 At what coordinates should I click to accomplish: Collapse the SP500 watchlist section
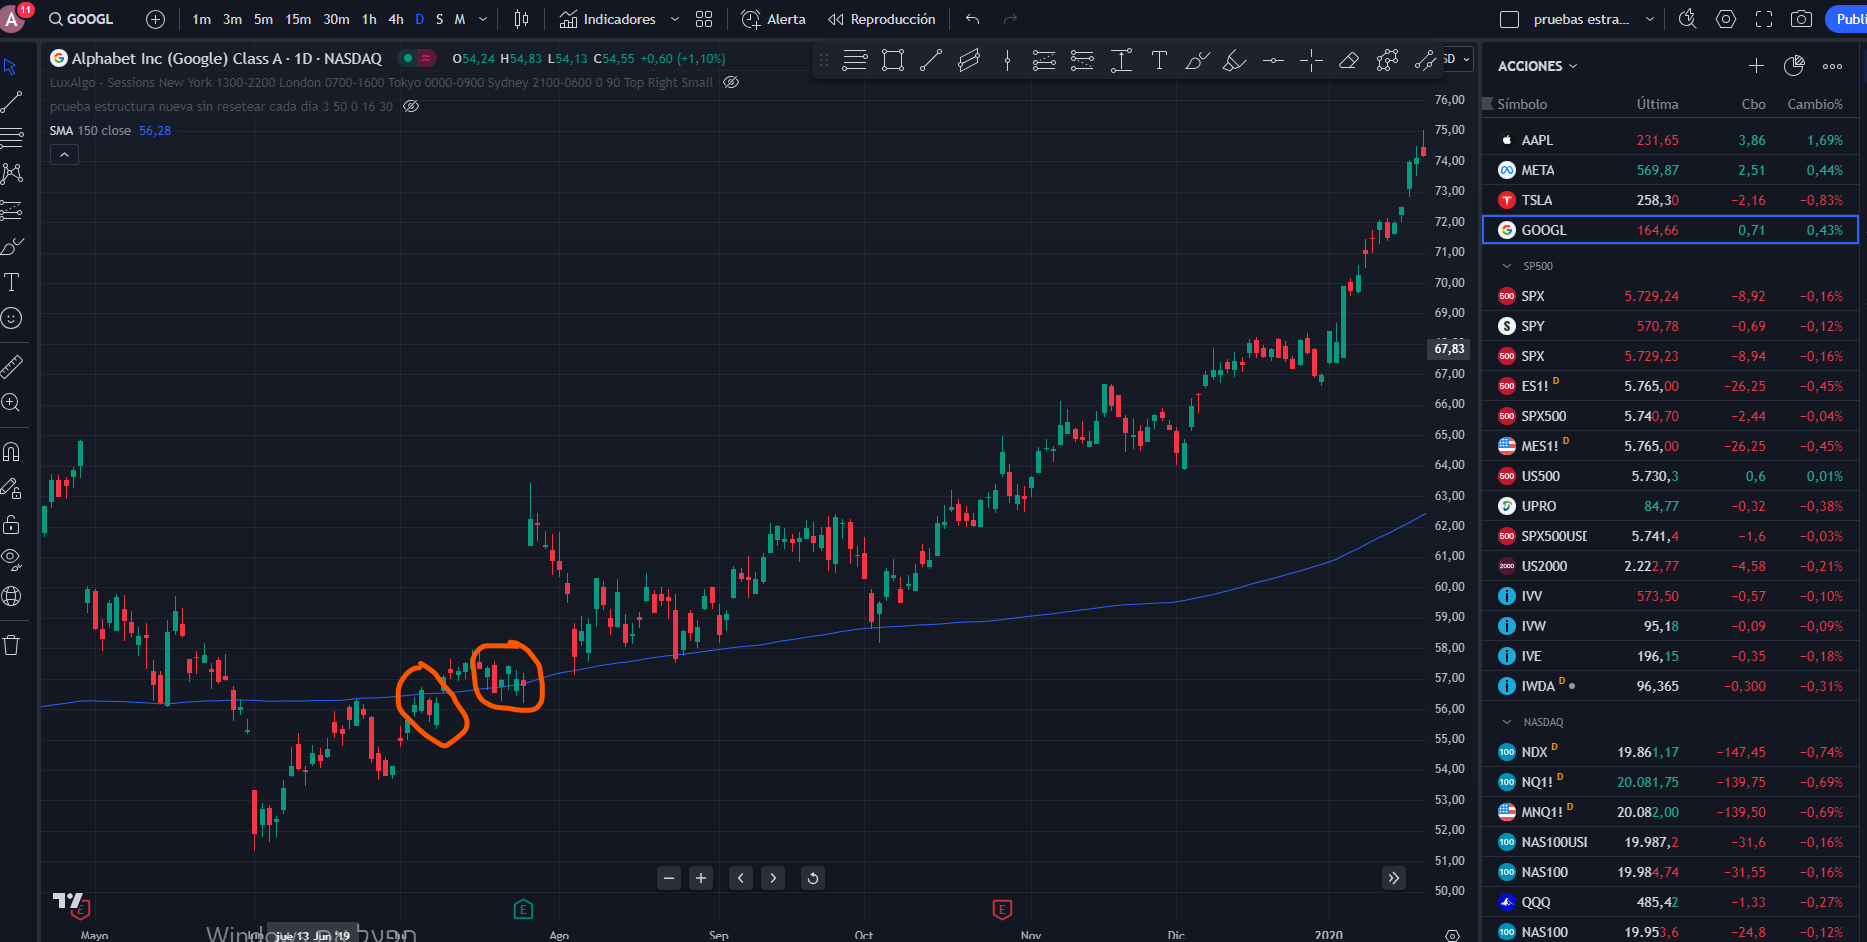pos(1507,266)
